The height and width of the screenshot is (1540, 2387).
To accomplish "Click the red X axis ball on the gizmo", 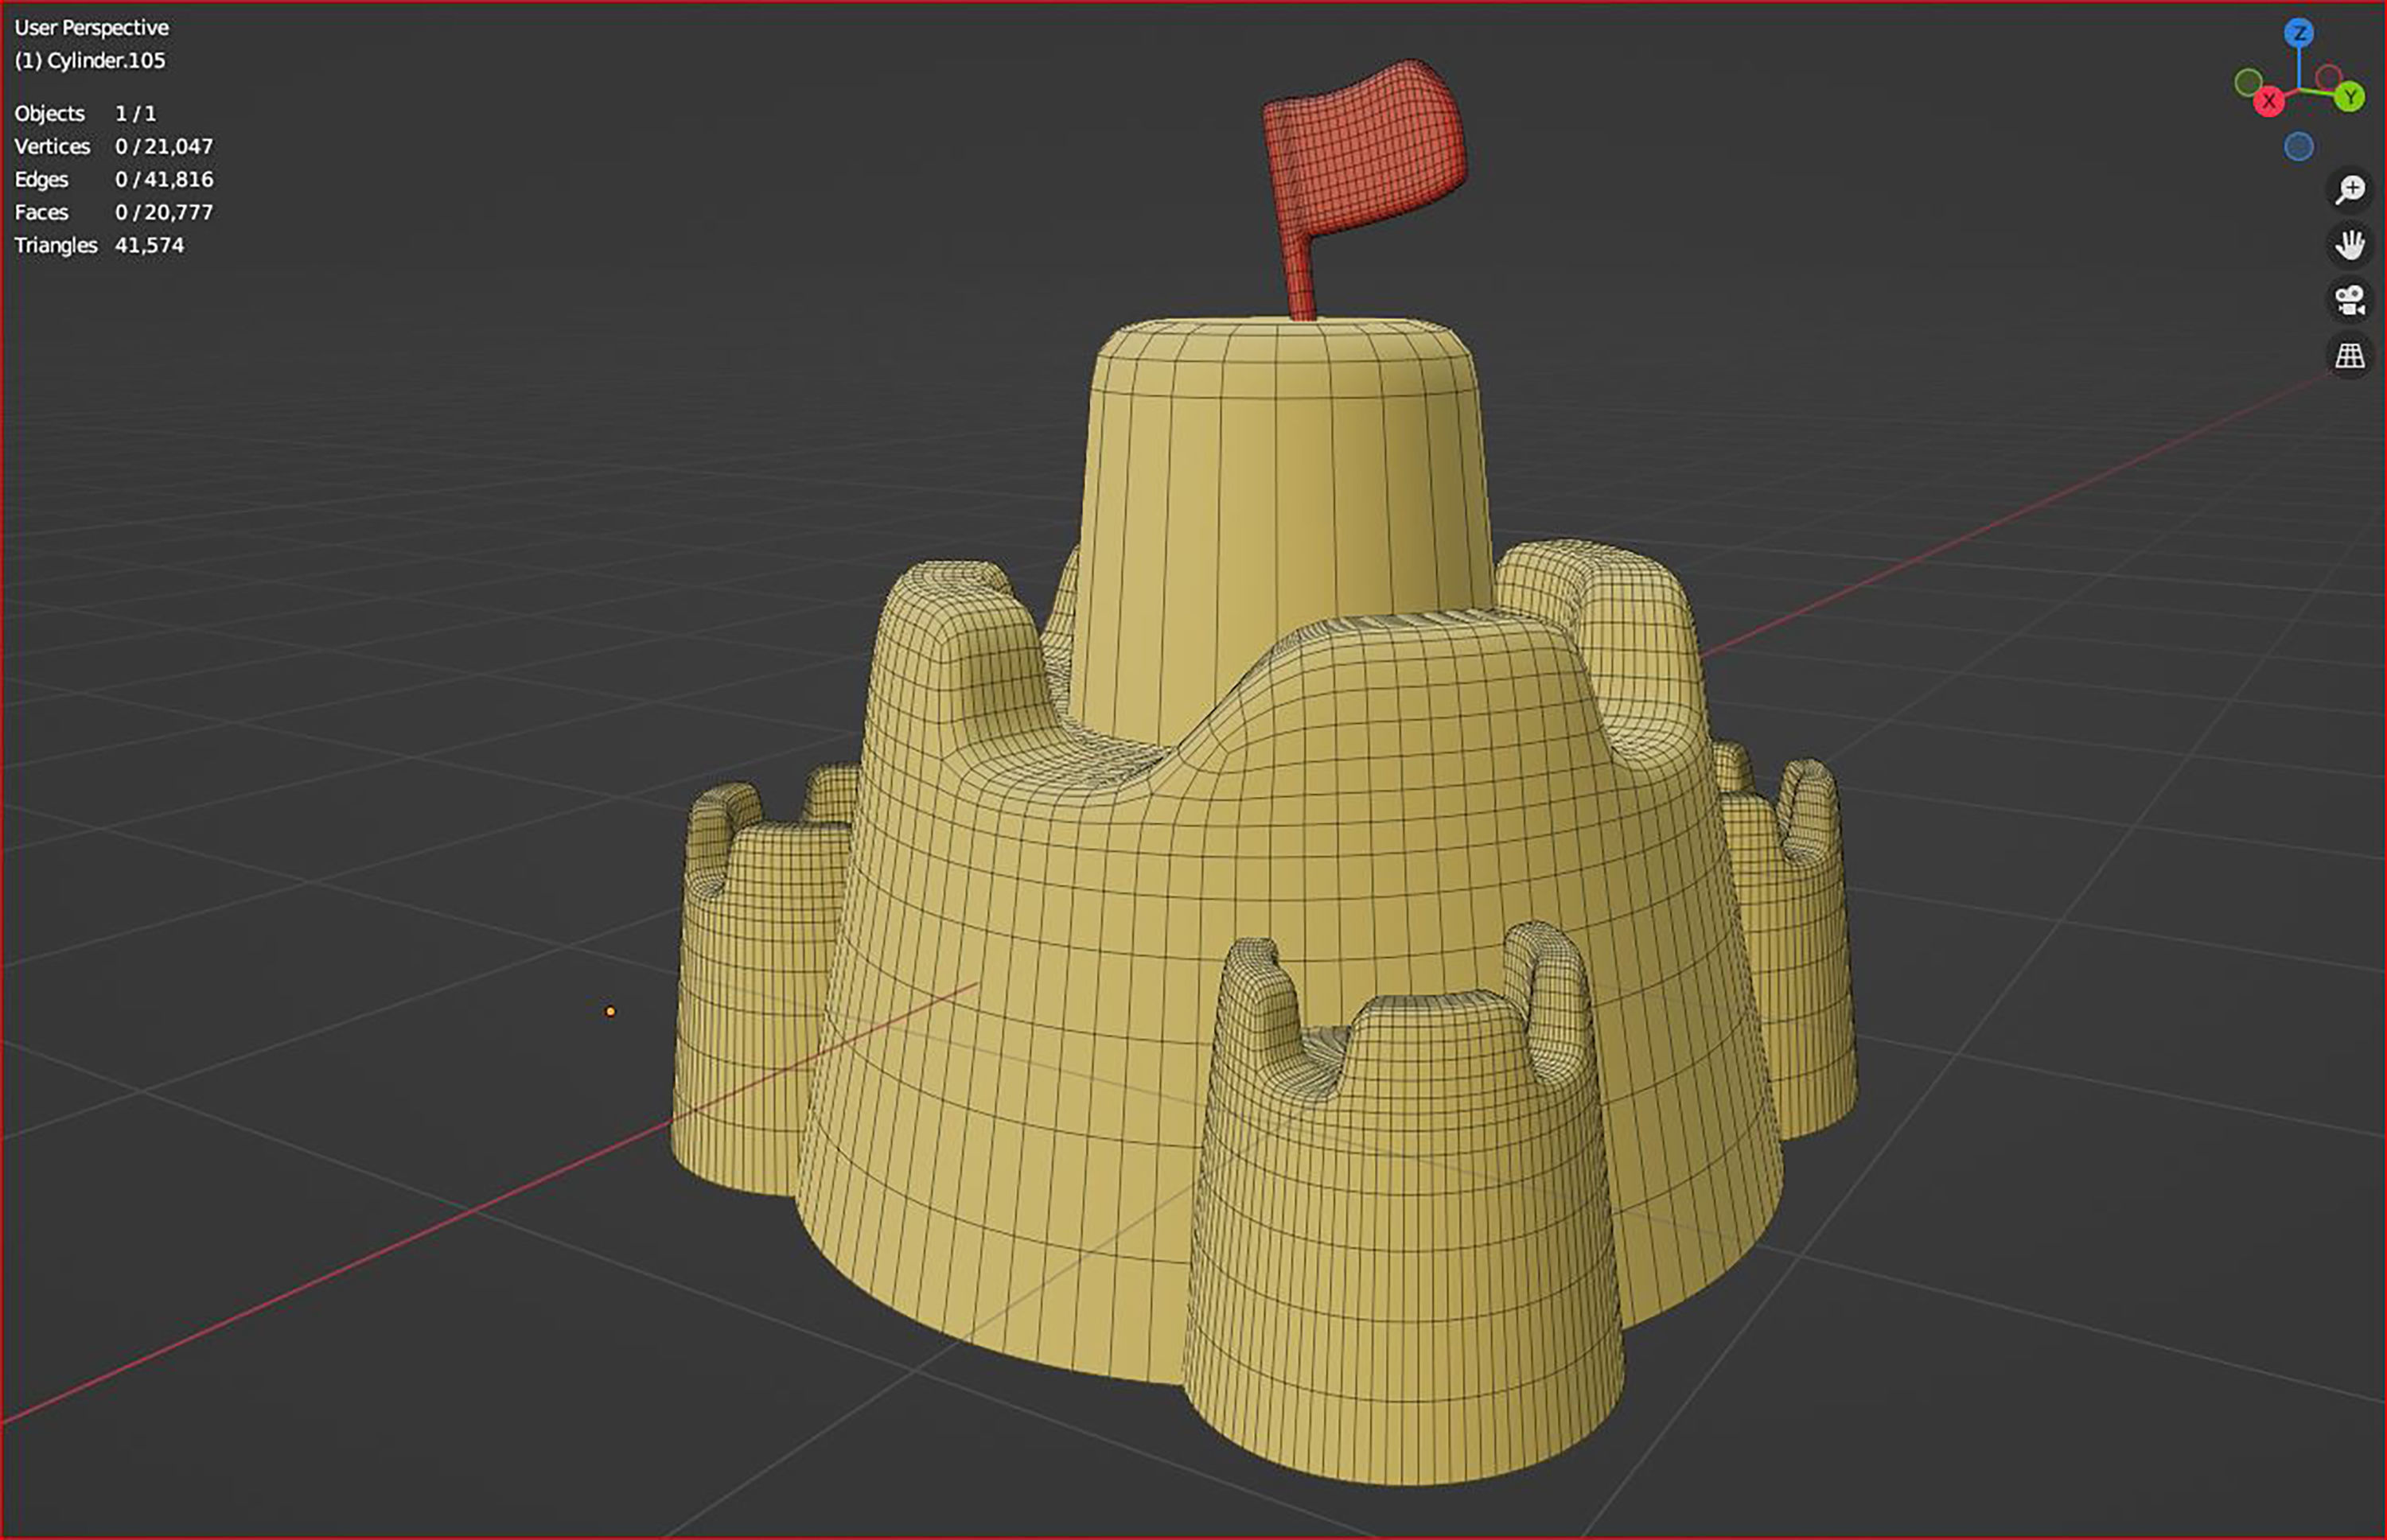I will coord(2270,101).
